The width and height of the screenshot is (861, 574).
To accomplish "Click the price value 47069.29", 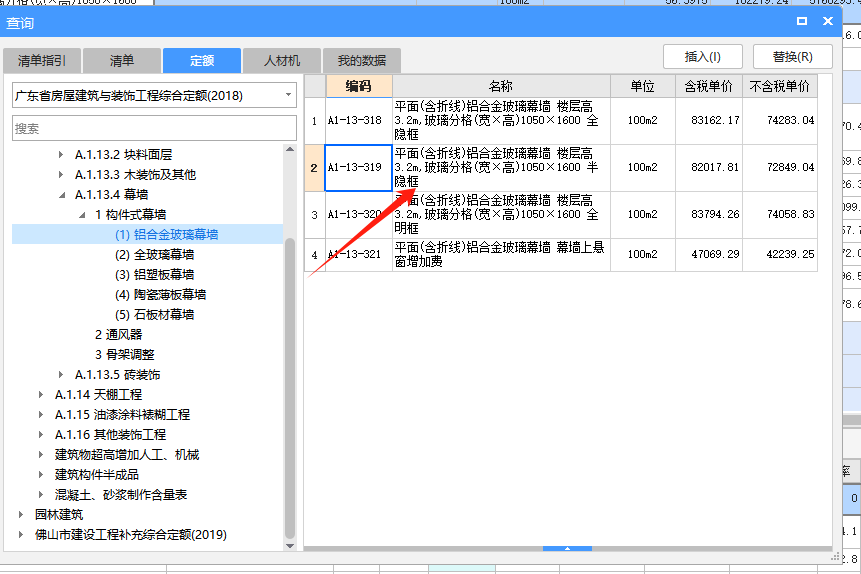I will 715,254.
